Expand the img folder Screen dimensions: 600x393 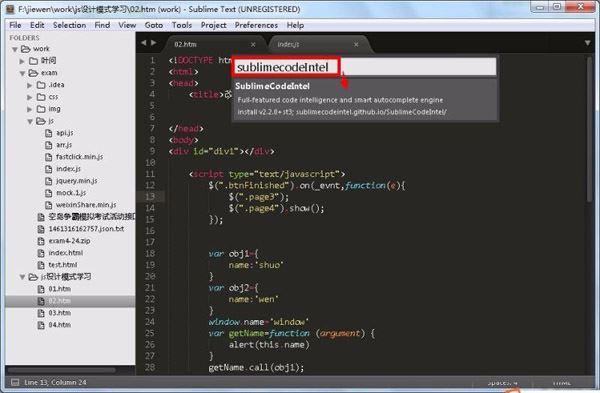tap(29, 109)
